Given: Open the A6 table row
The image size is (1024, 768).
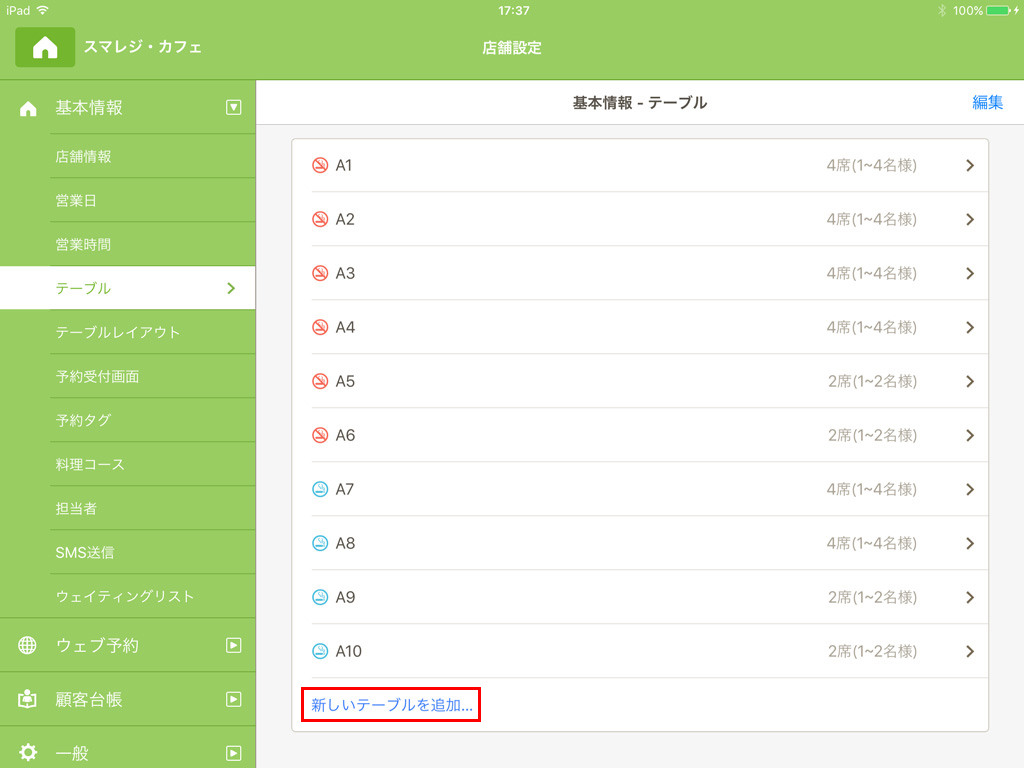Looking at the screenshot, I should click(640, 435).
